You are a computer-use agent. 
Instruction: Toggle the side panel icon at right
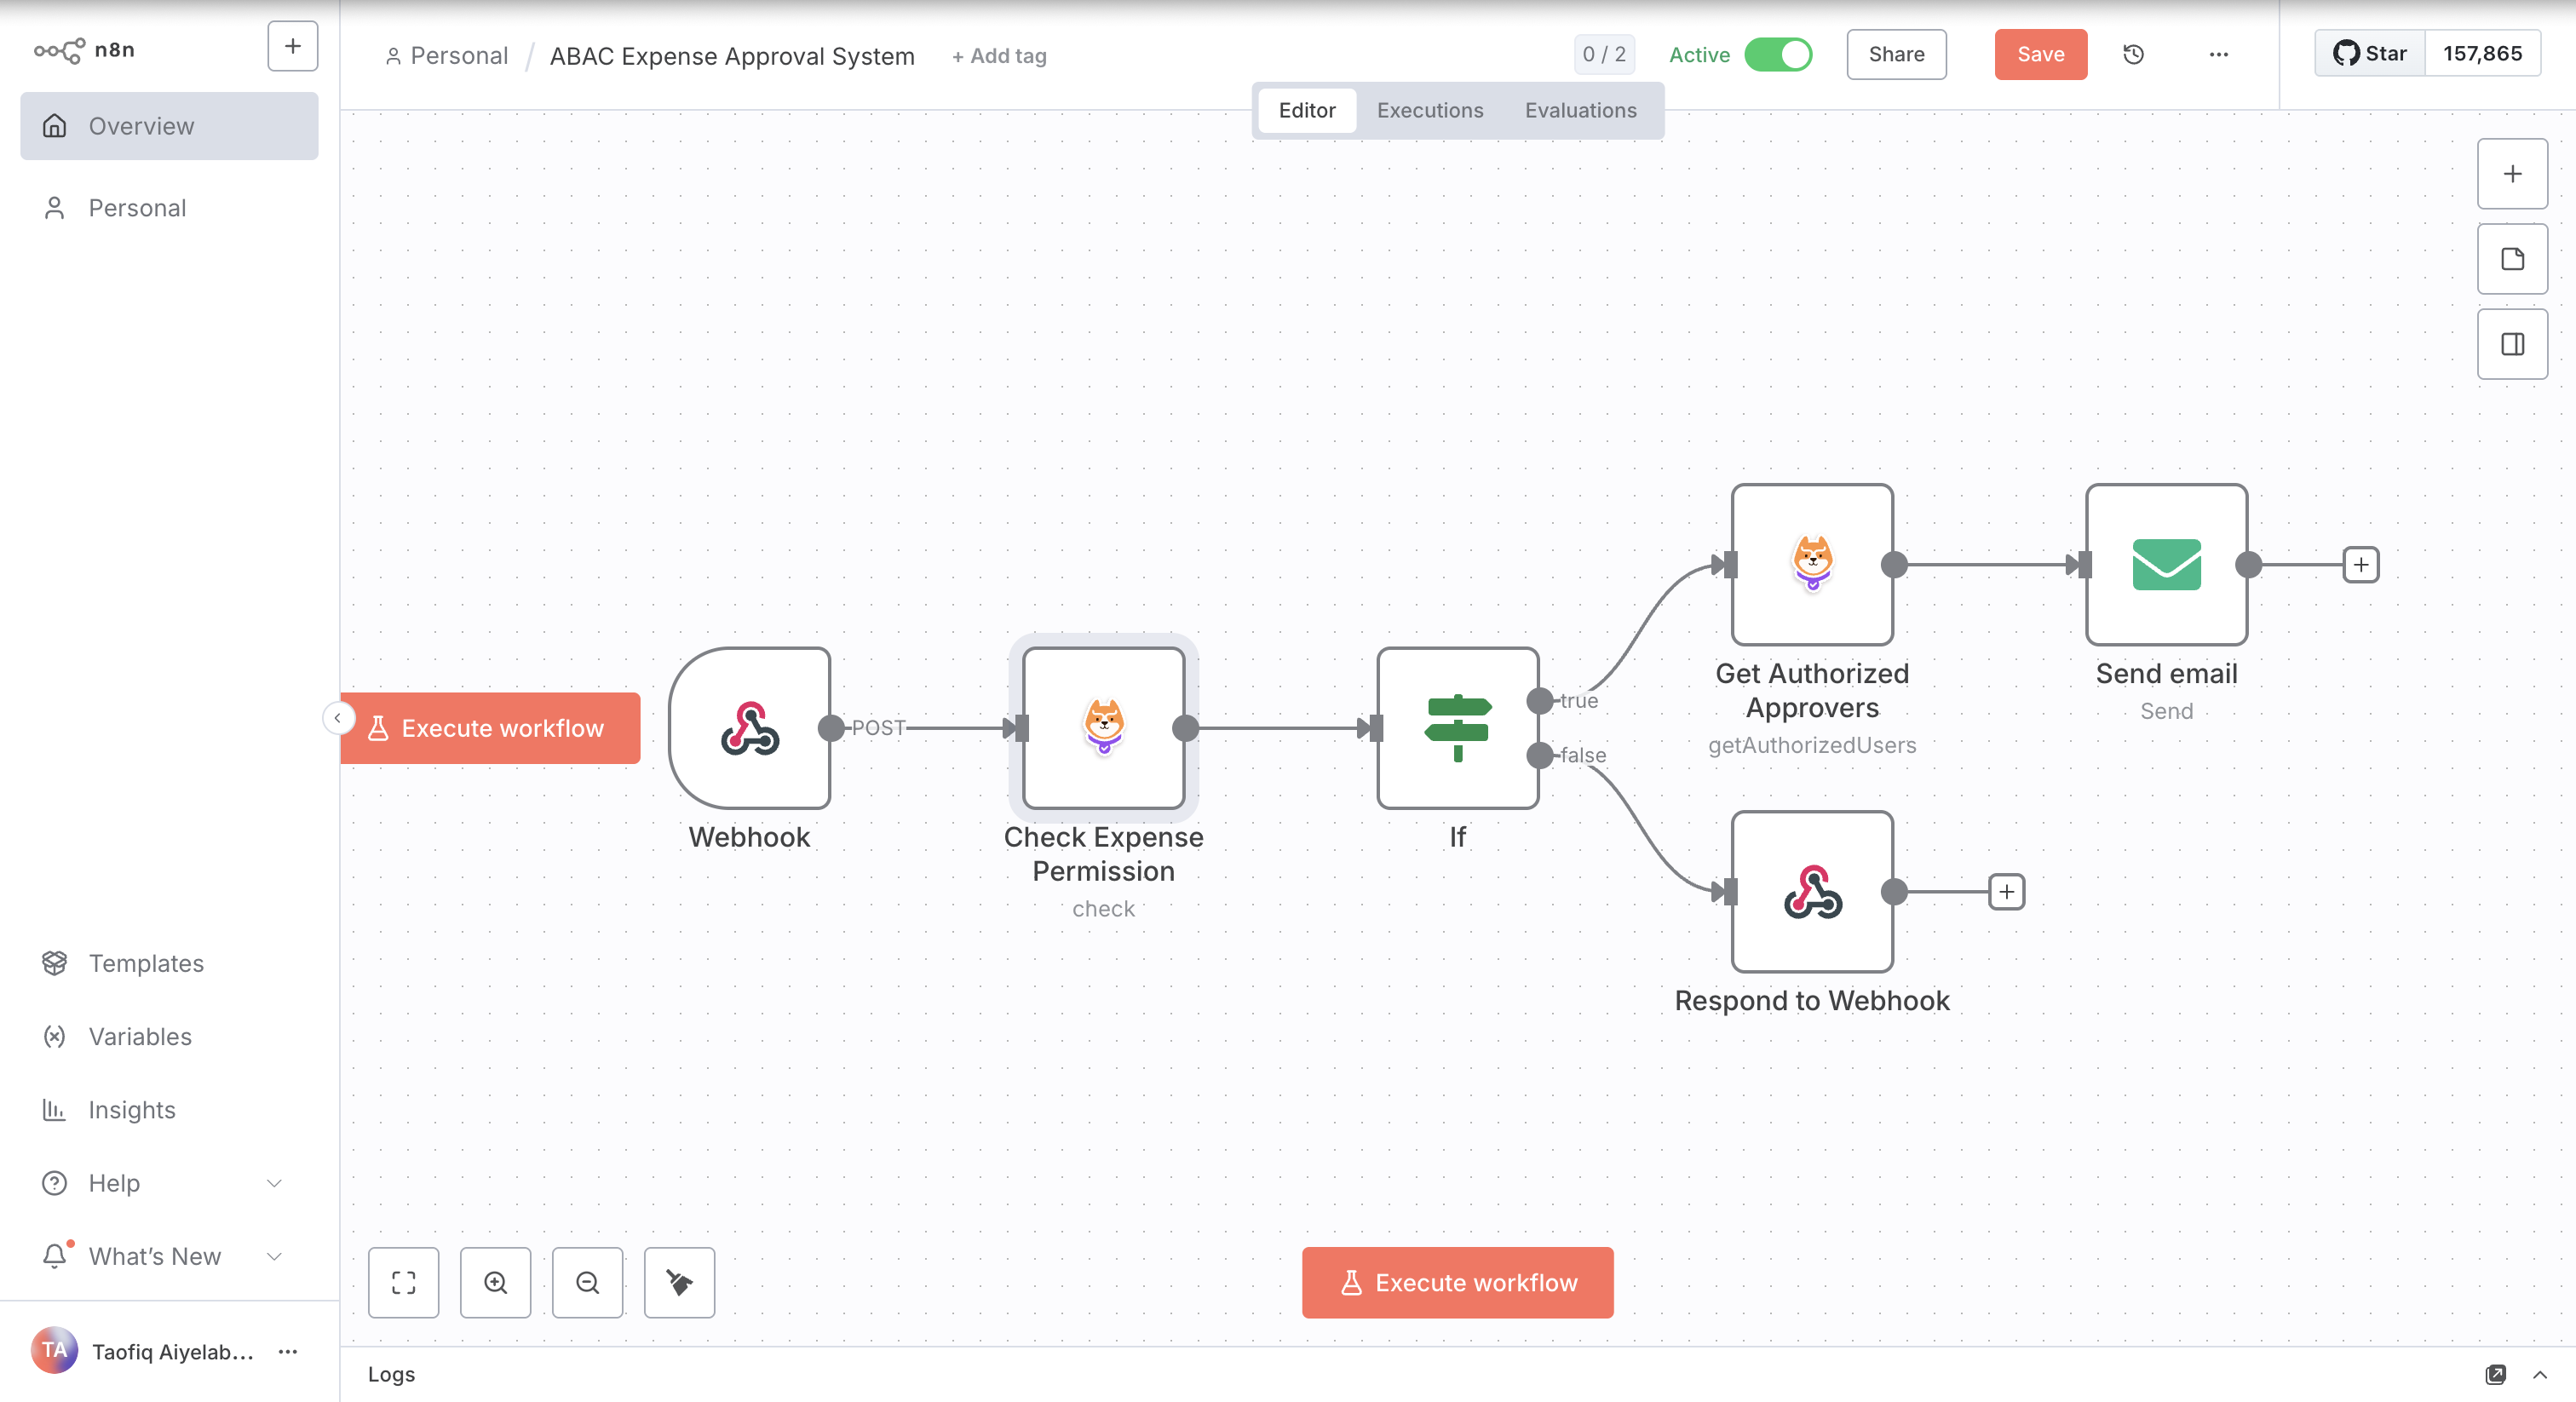point(2512,344)
